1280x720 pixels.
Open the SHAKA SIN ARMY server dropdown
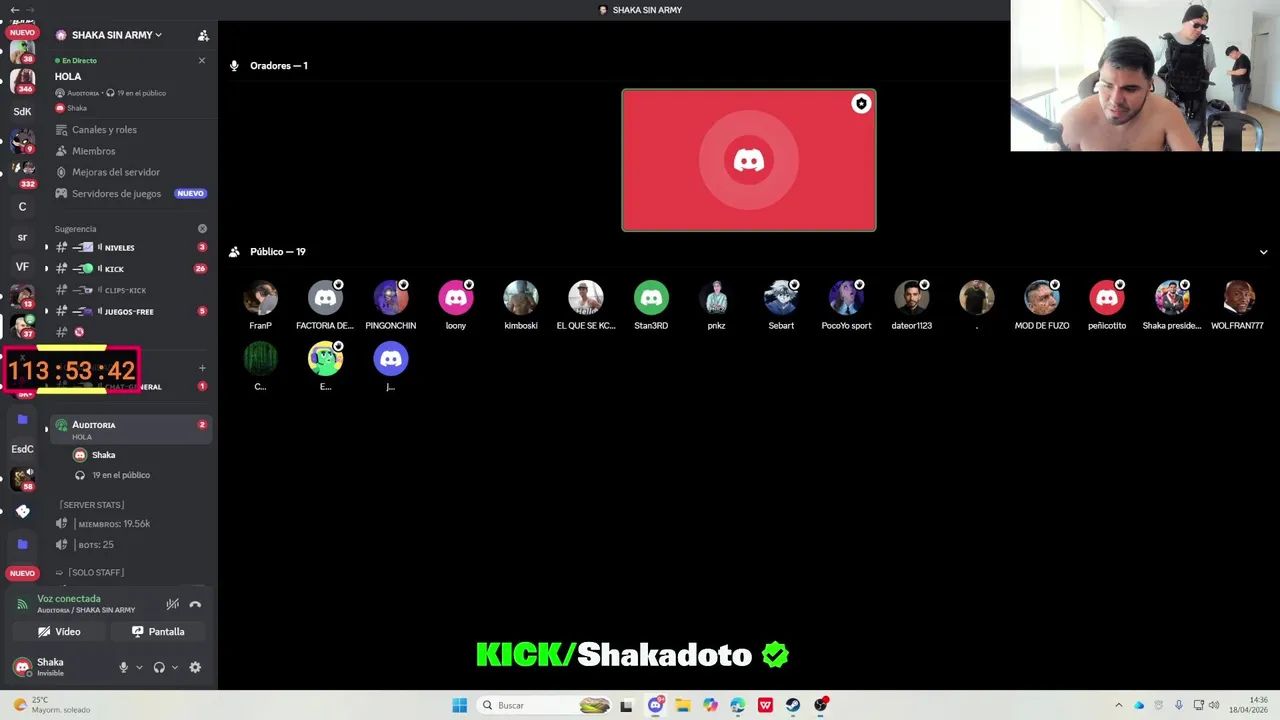(x=110, y=35)
